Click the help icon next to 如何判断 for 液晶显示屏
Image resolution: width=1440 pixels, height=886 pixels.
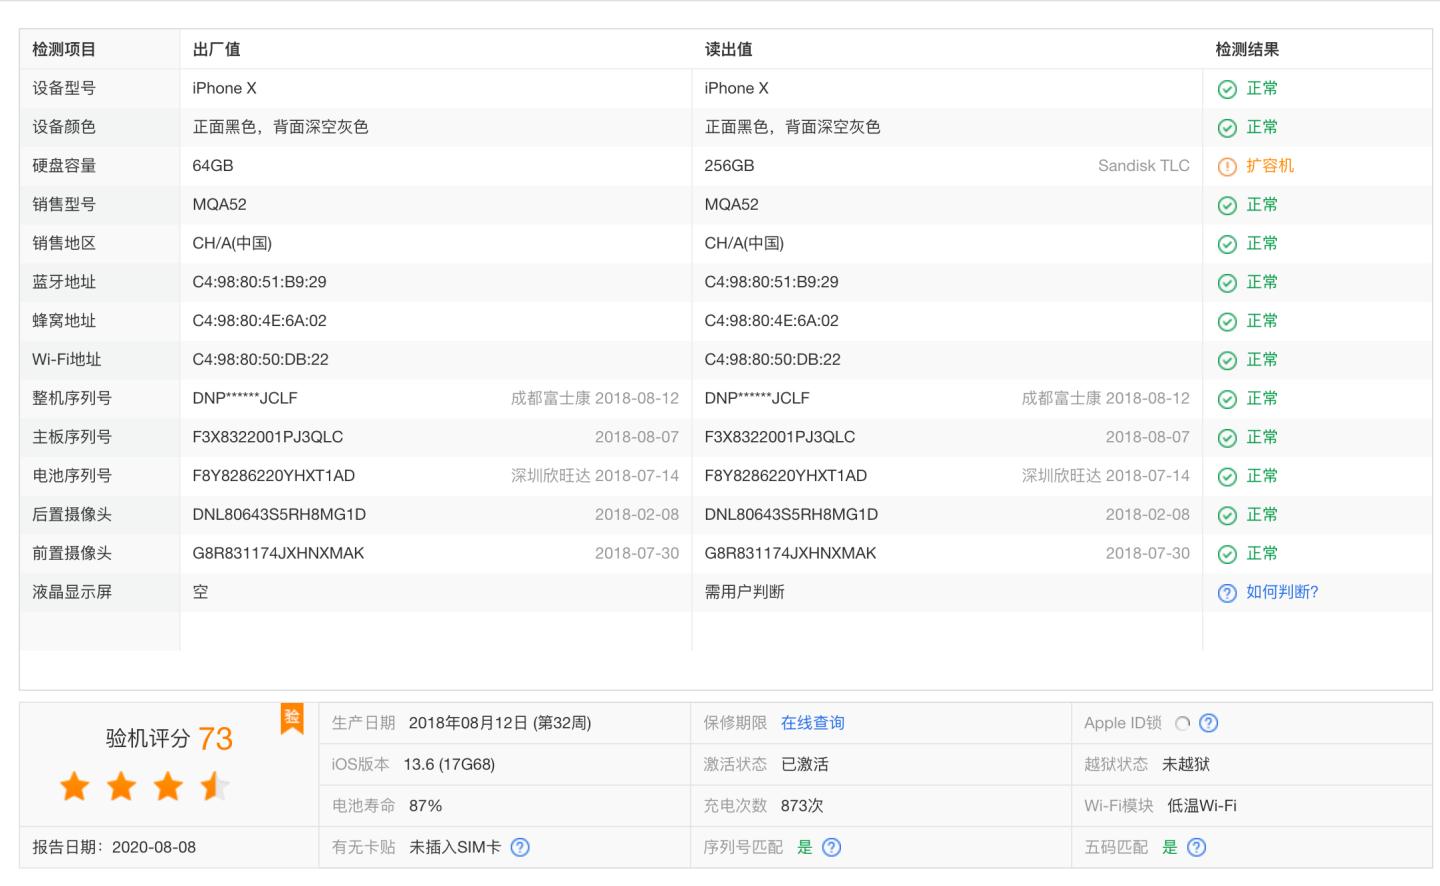coord(1226,592)
